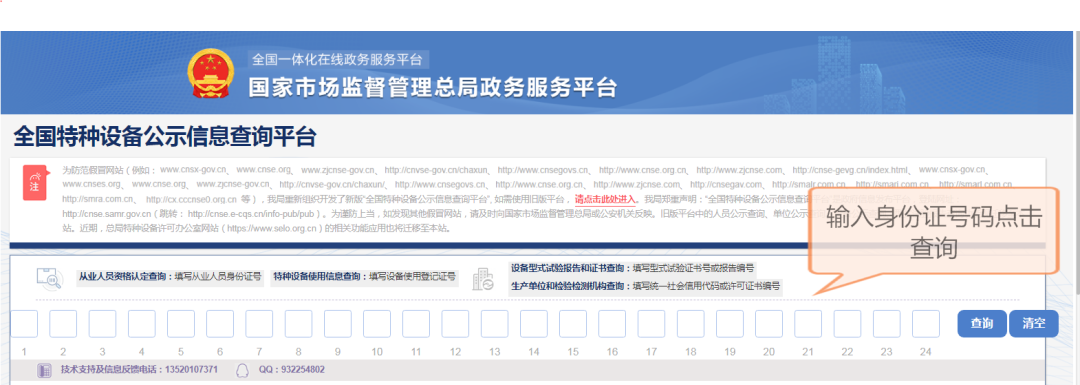1080x385 pixels.
Task: Select input box number 1
Action: pos(24,324)
